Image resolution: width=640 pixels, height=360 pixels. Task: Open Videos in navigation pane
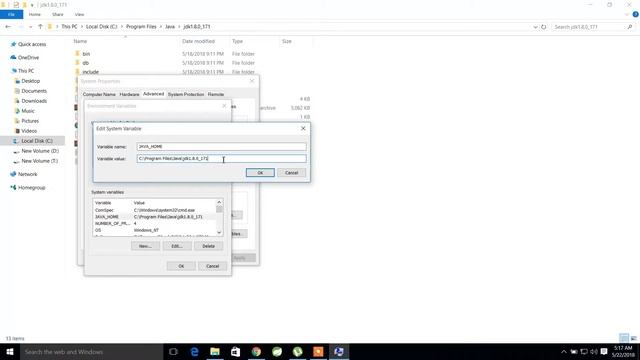[x=29, y=131]
